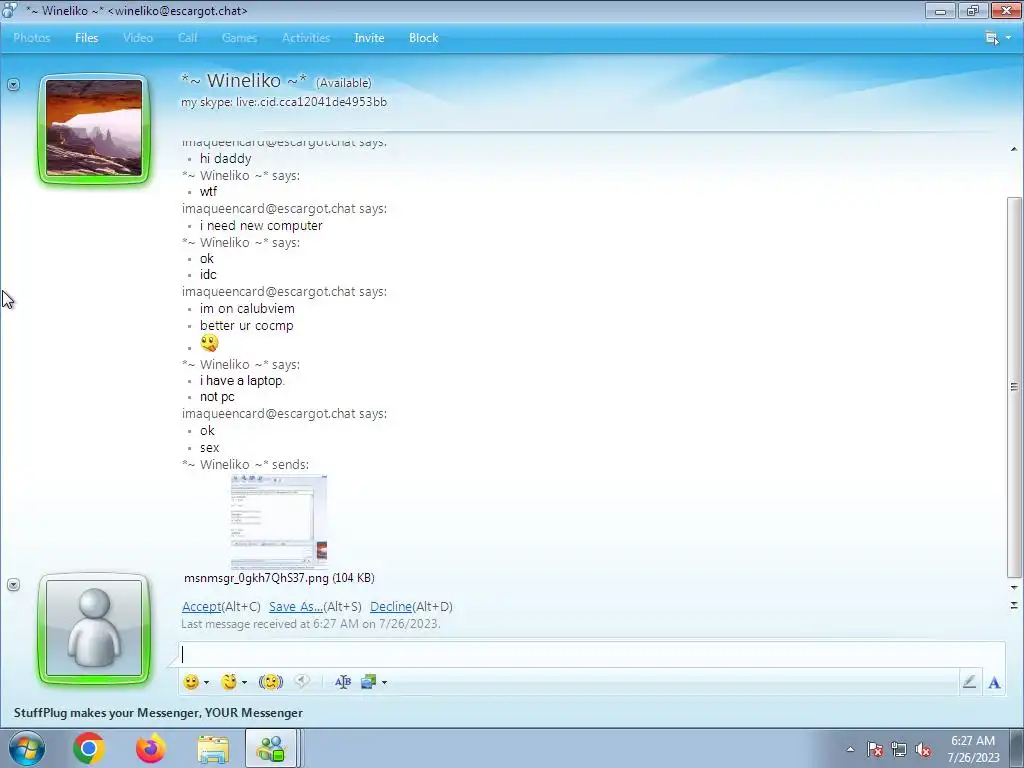1024x768 pixels.
Task: Click the chat history scrollbar thumb
Action: [1014, 387]
